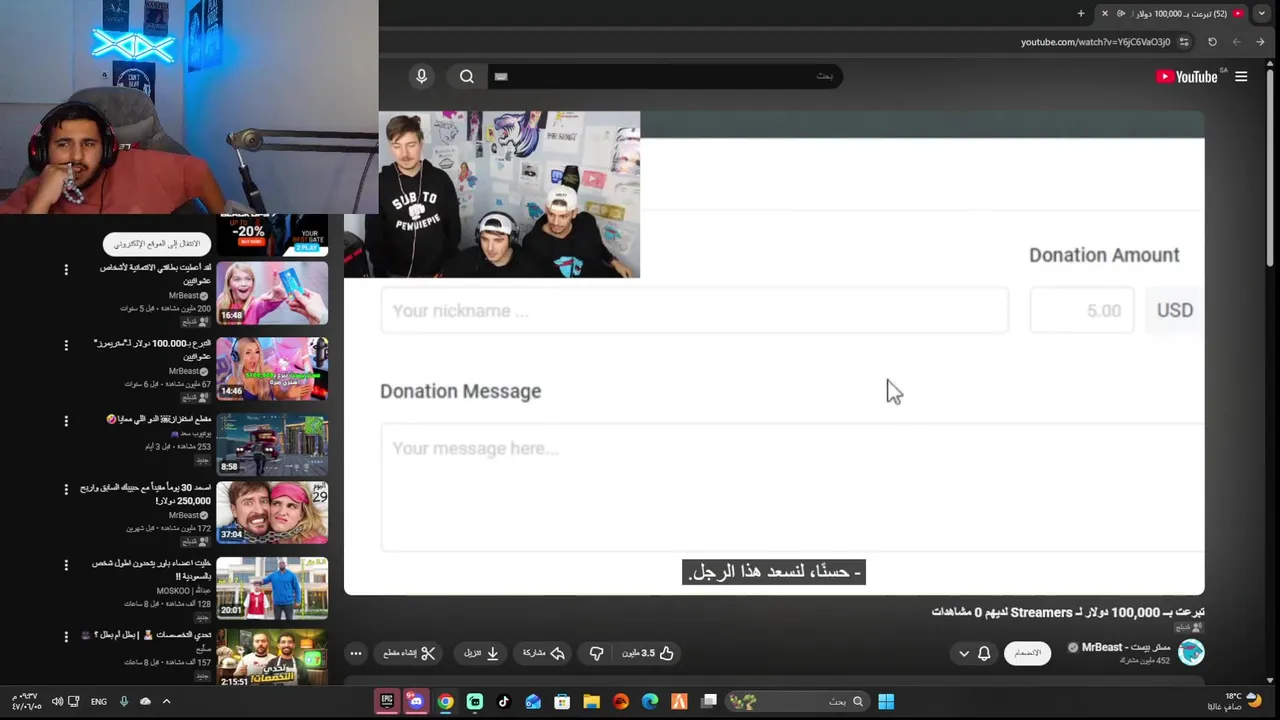
Task: Open more actions three-dot menu under video
Action: pos(356,653)
